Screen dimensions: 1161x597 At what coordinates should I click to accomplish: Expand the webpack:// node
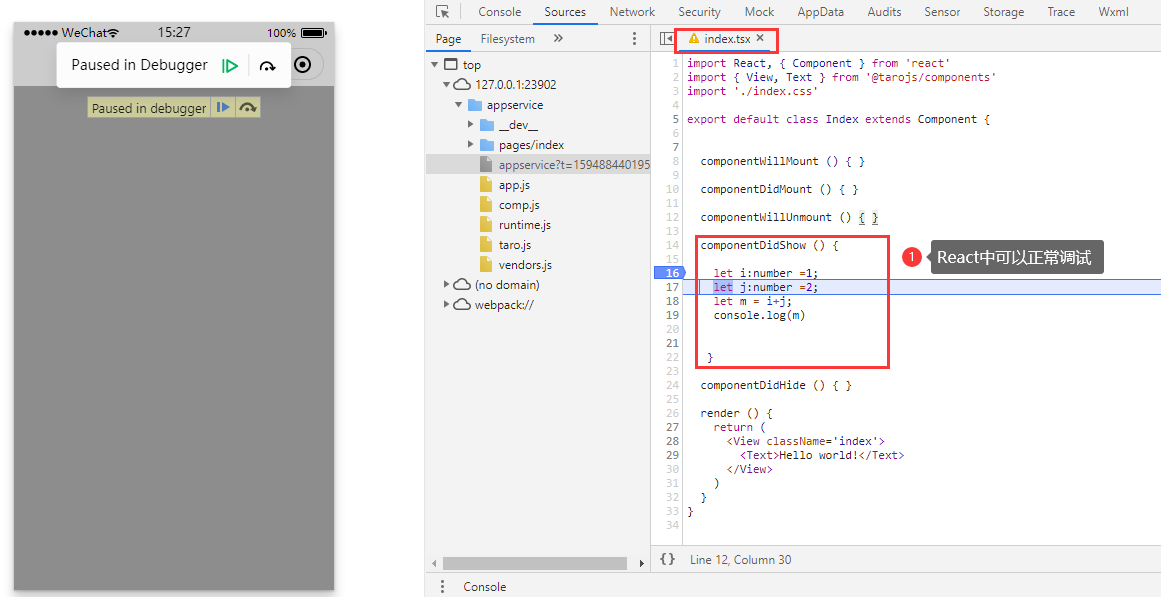tap(448, 304)
